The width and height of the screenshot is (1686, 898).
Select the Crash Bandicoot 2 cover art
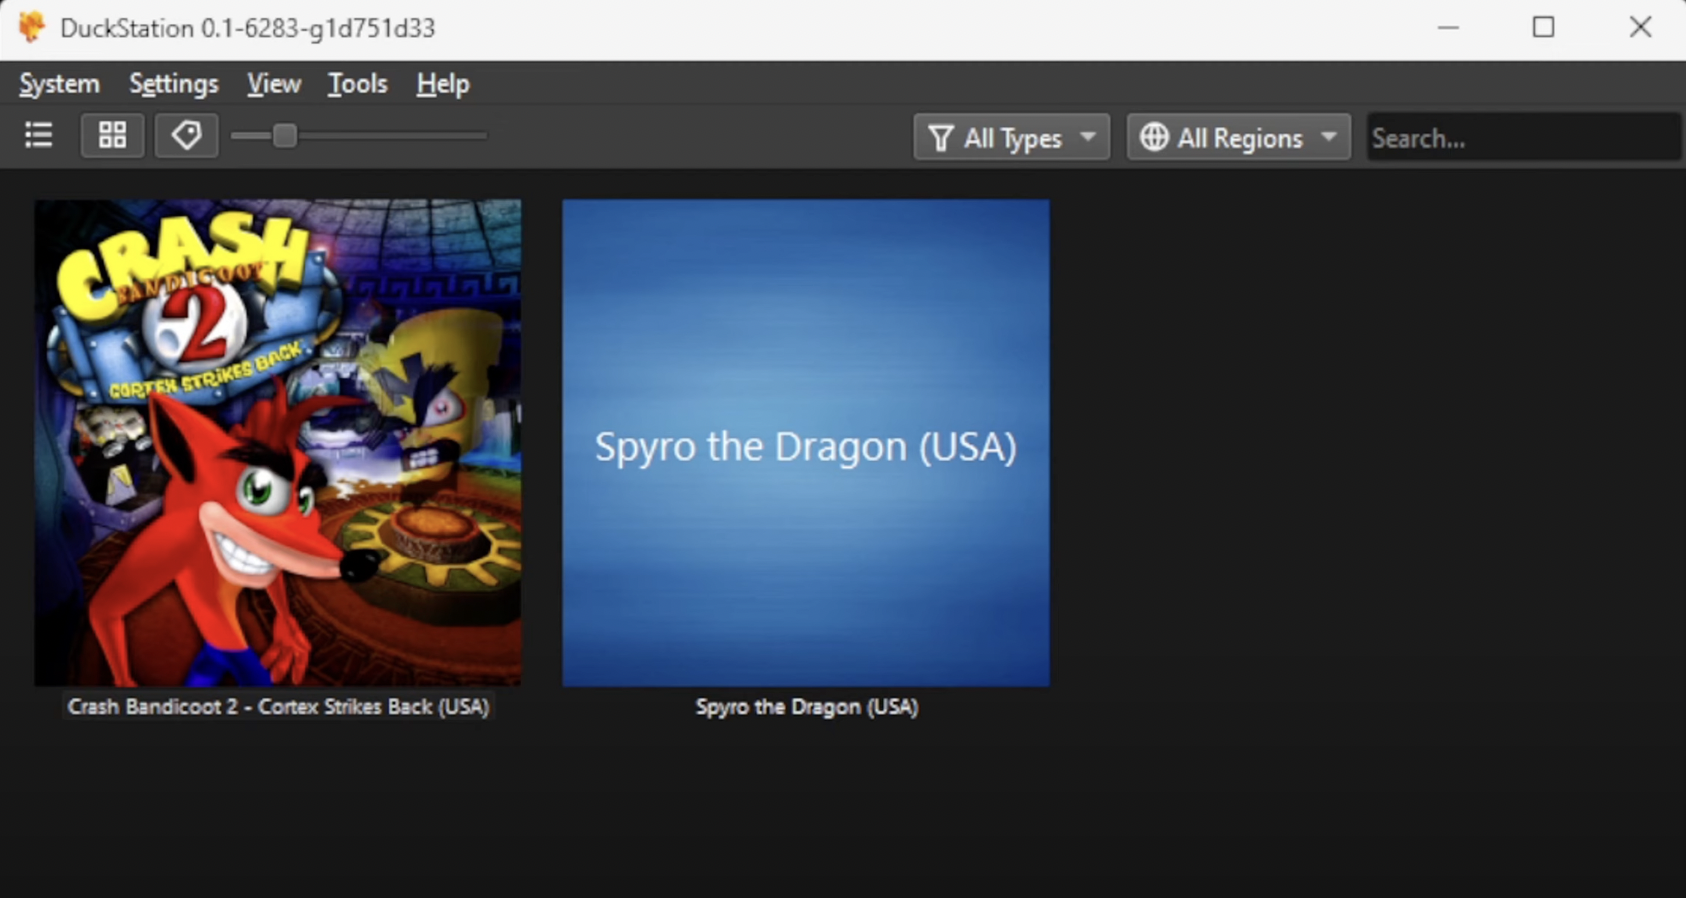pyautogui.click(x=278, y=443)
